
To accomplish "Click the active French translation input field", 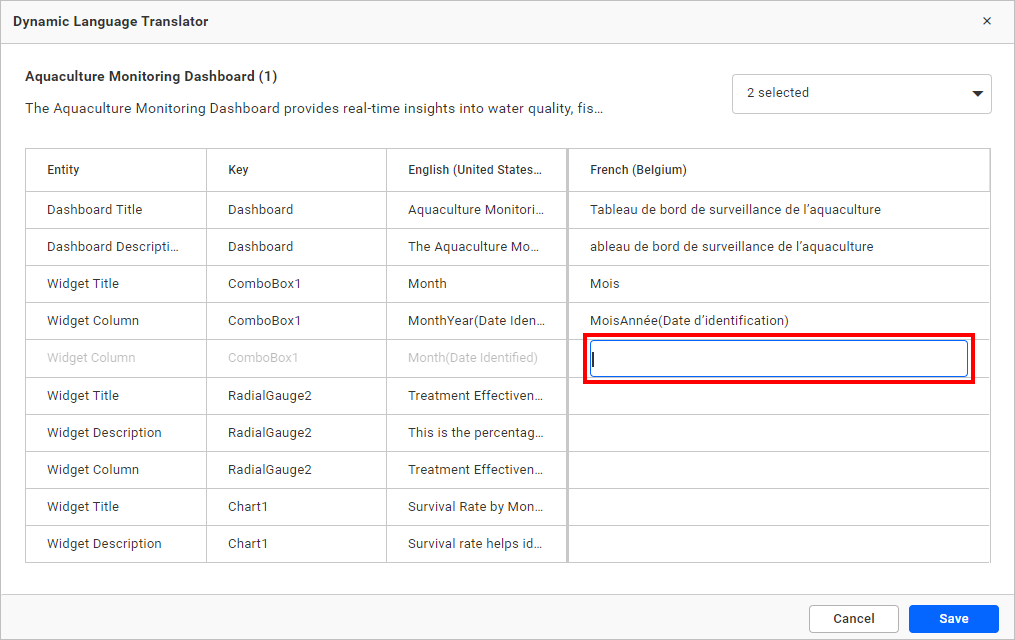I will (778, 359).
